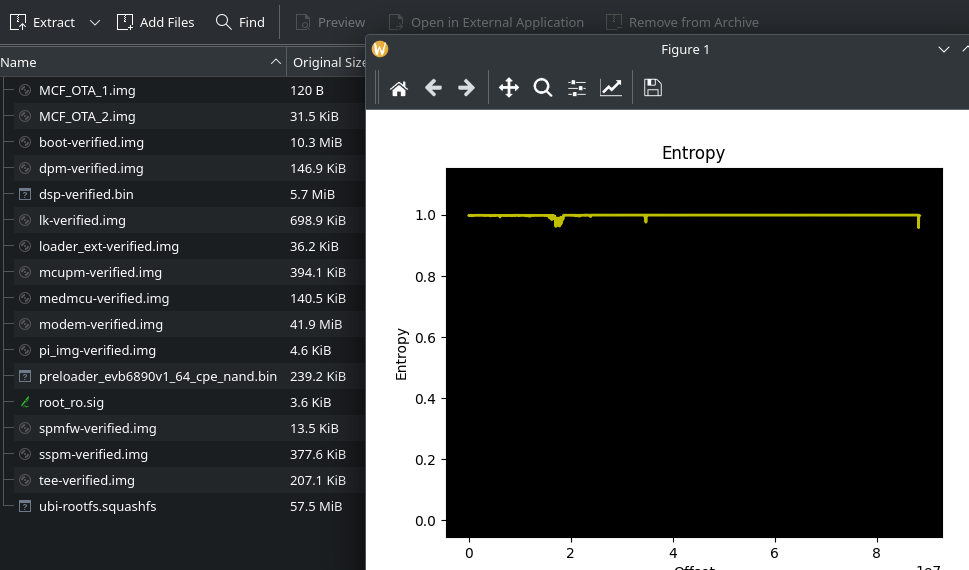Viewport: 969px width, 570px height.
Task: Open the Extract dropdown arrow
Action: point(94,22)
